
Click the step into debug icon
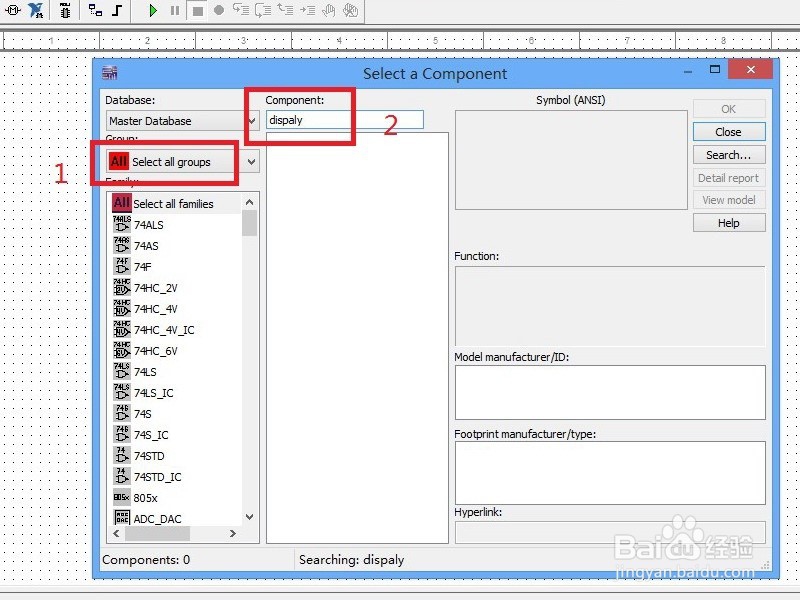click(x=241, y=10)
